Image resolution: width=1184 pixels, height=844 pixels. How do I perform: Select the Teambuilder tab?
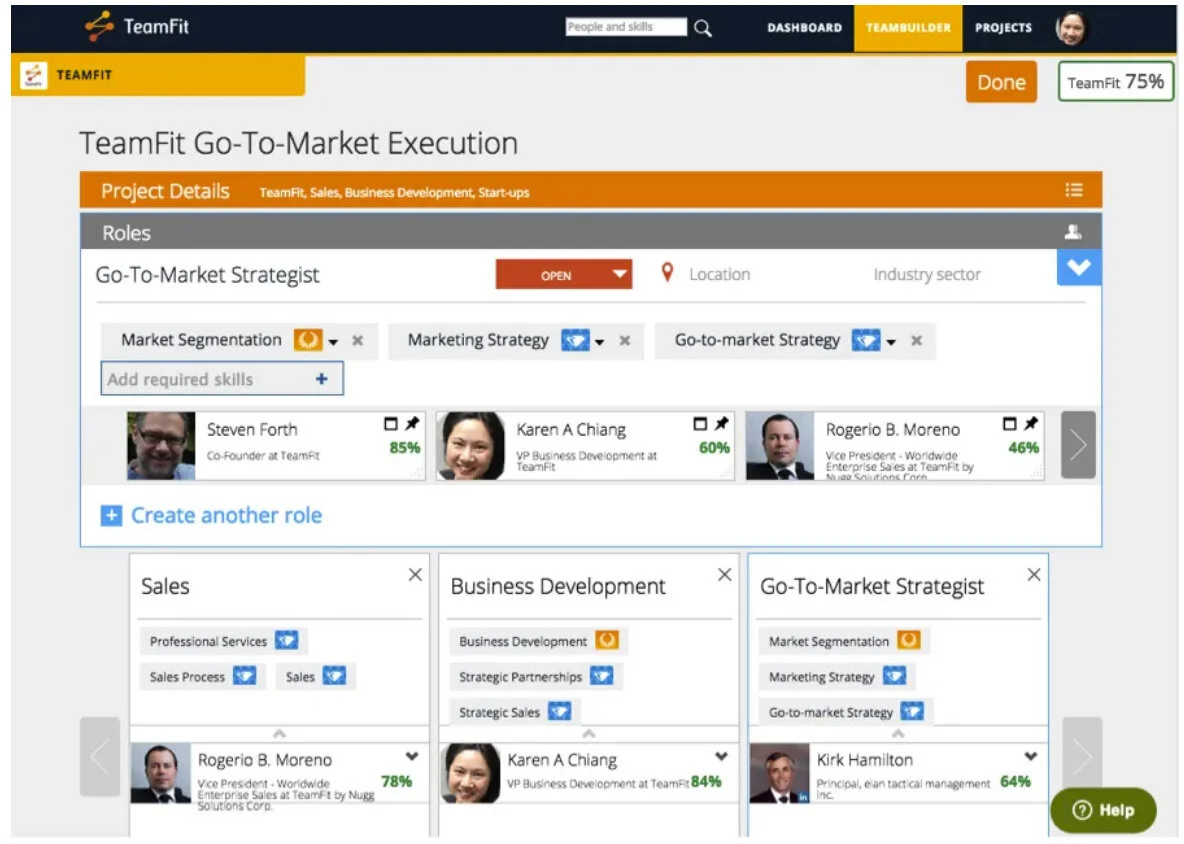tap(908, 28)
